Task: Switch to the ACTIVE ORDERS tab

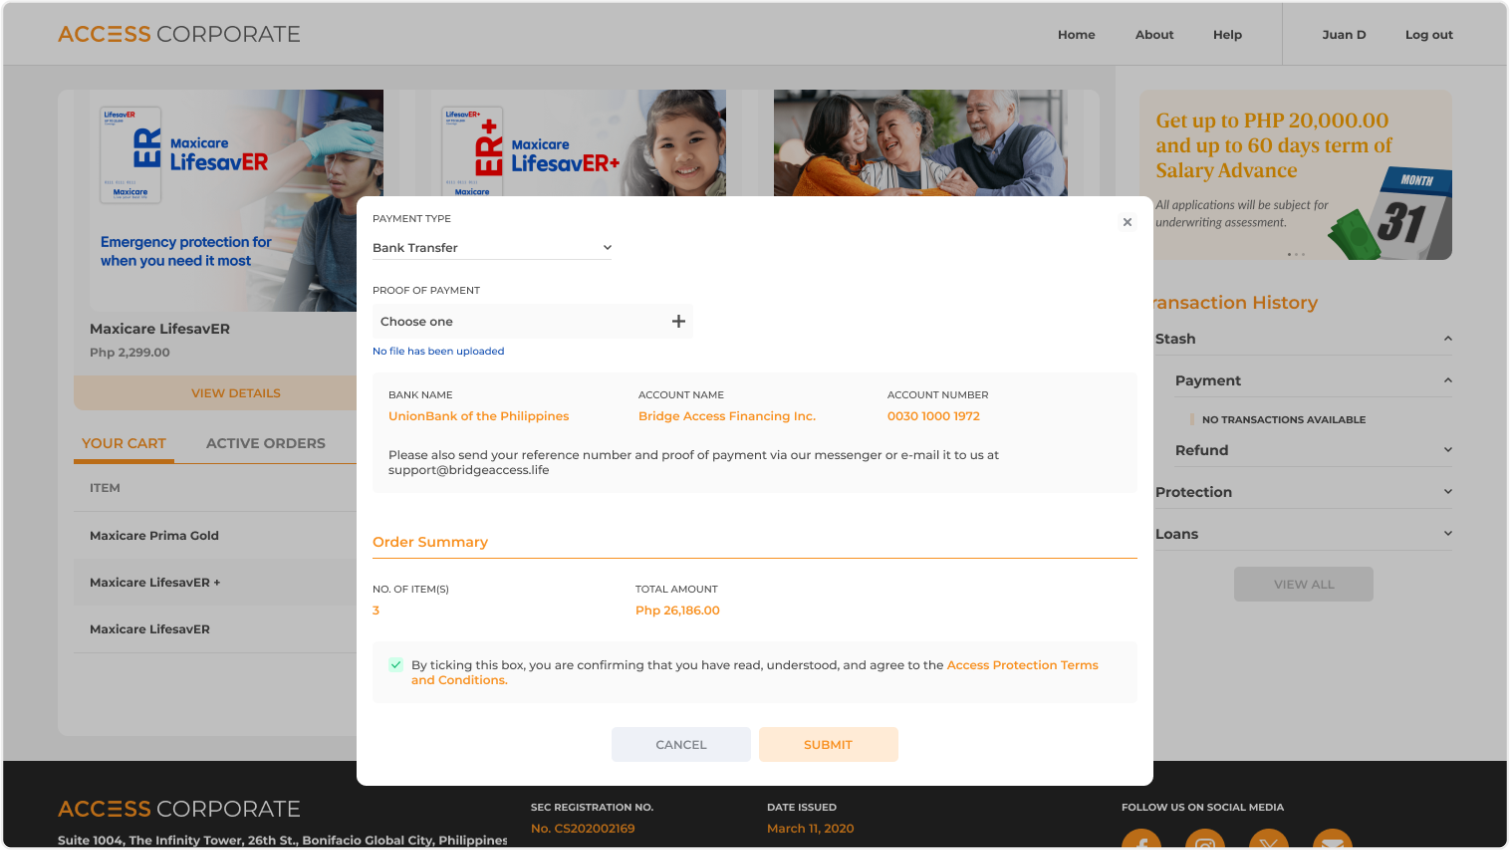Action: coord(266,443)
